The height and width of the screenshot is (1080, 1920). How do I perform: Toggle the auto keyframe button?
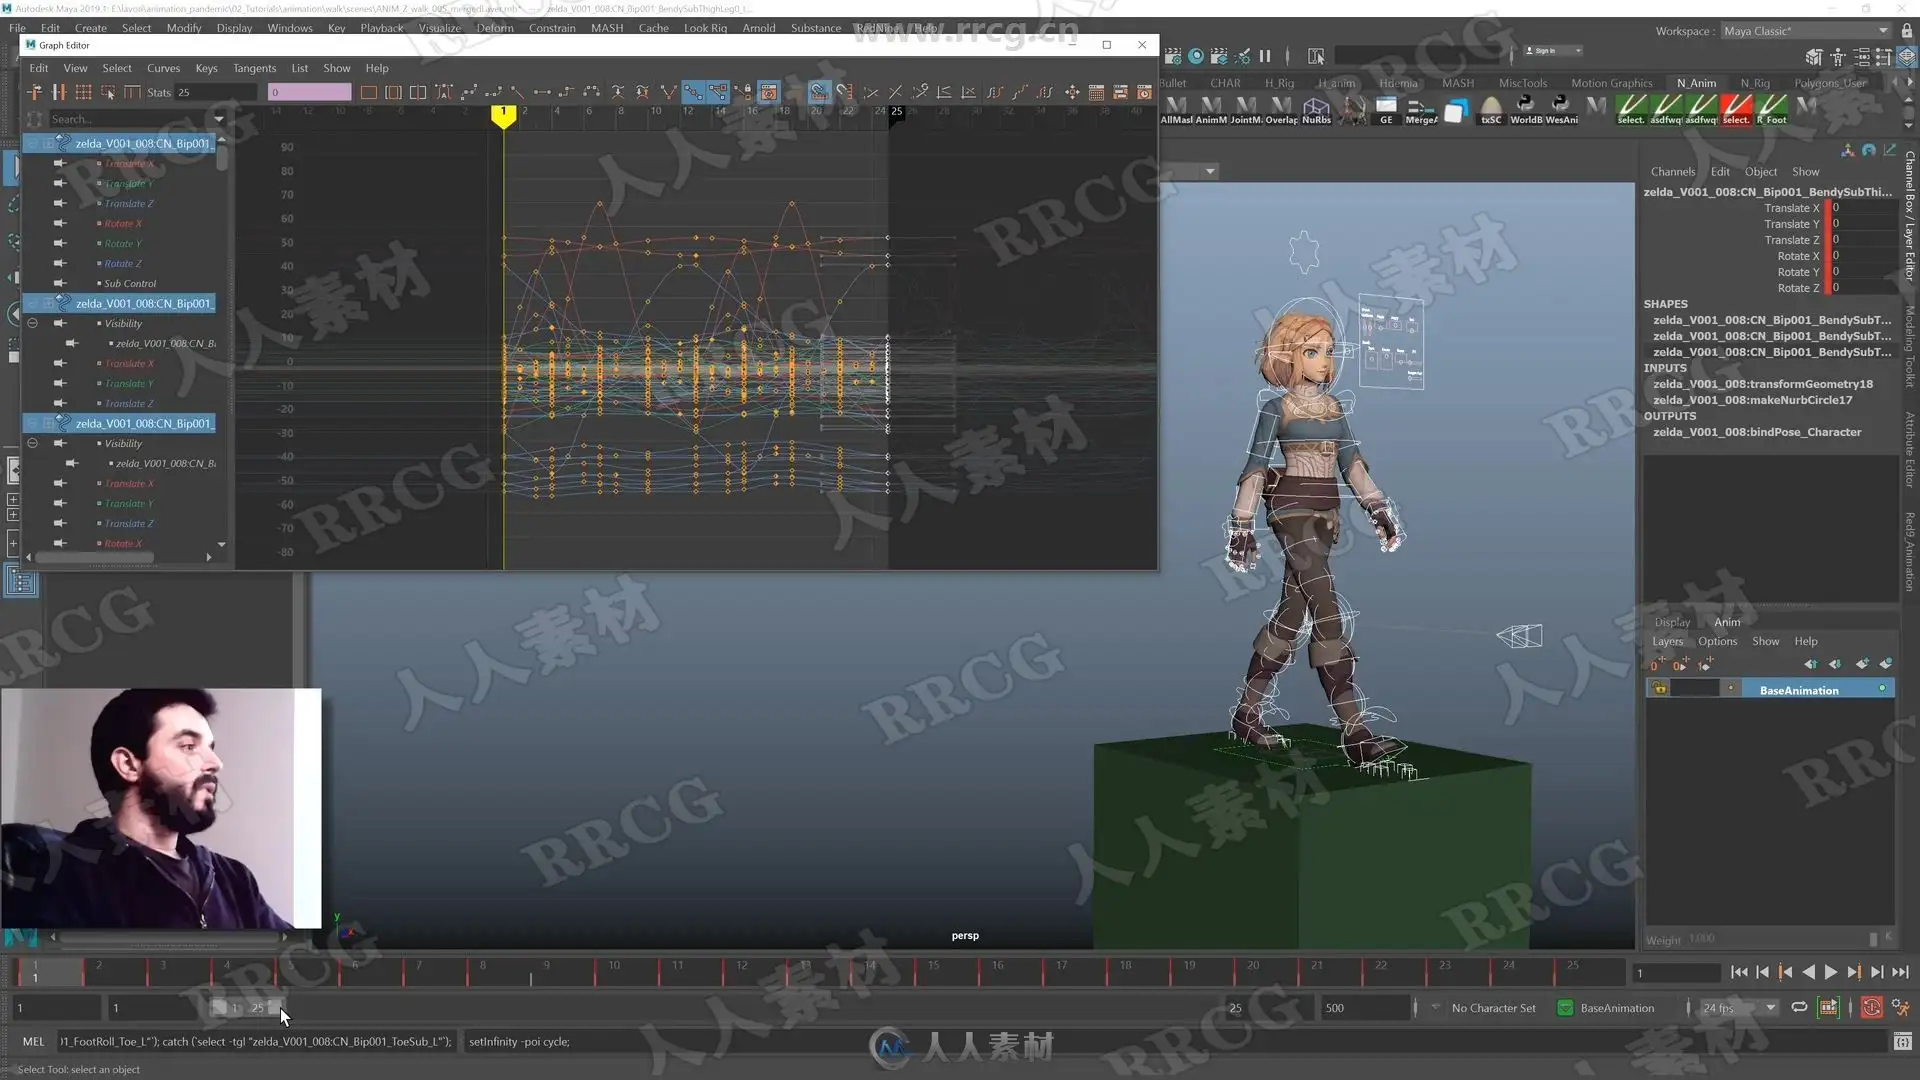[x=1872, y=1008]
